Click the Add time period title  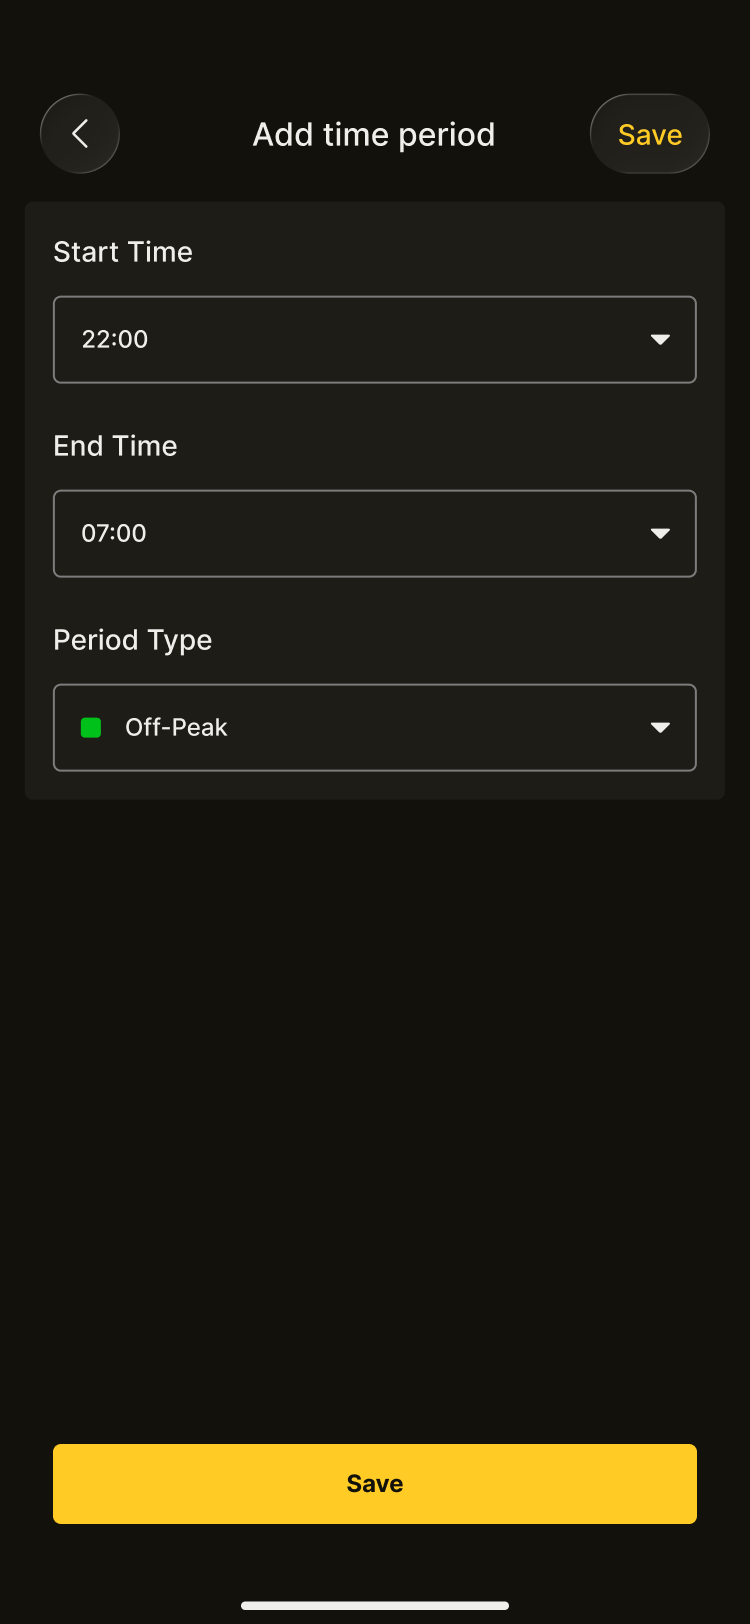(x=374, y=134)
